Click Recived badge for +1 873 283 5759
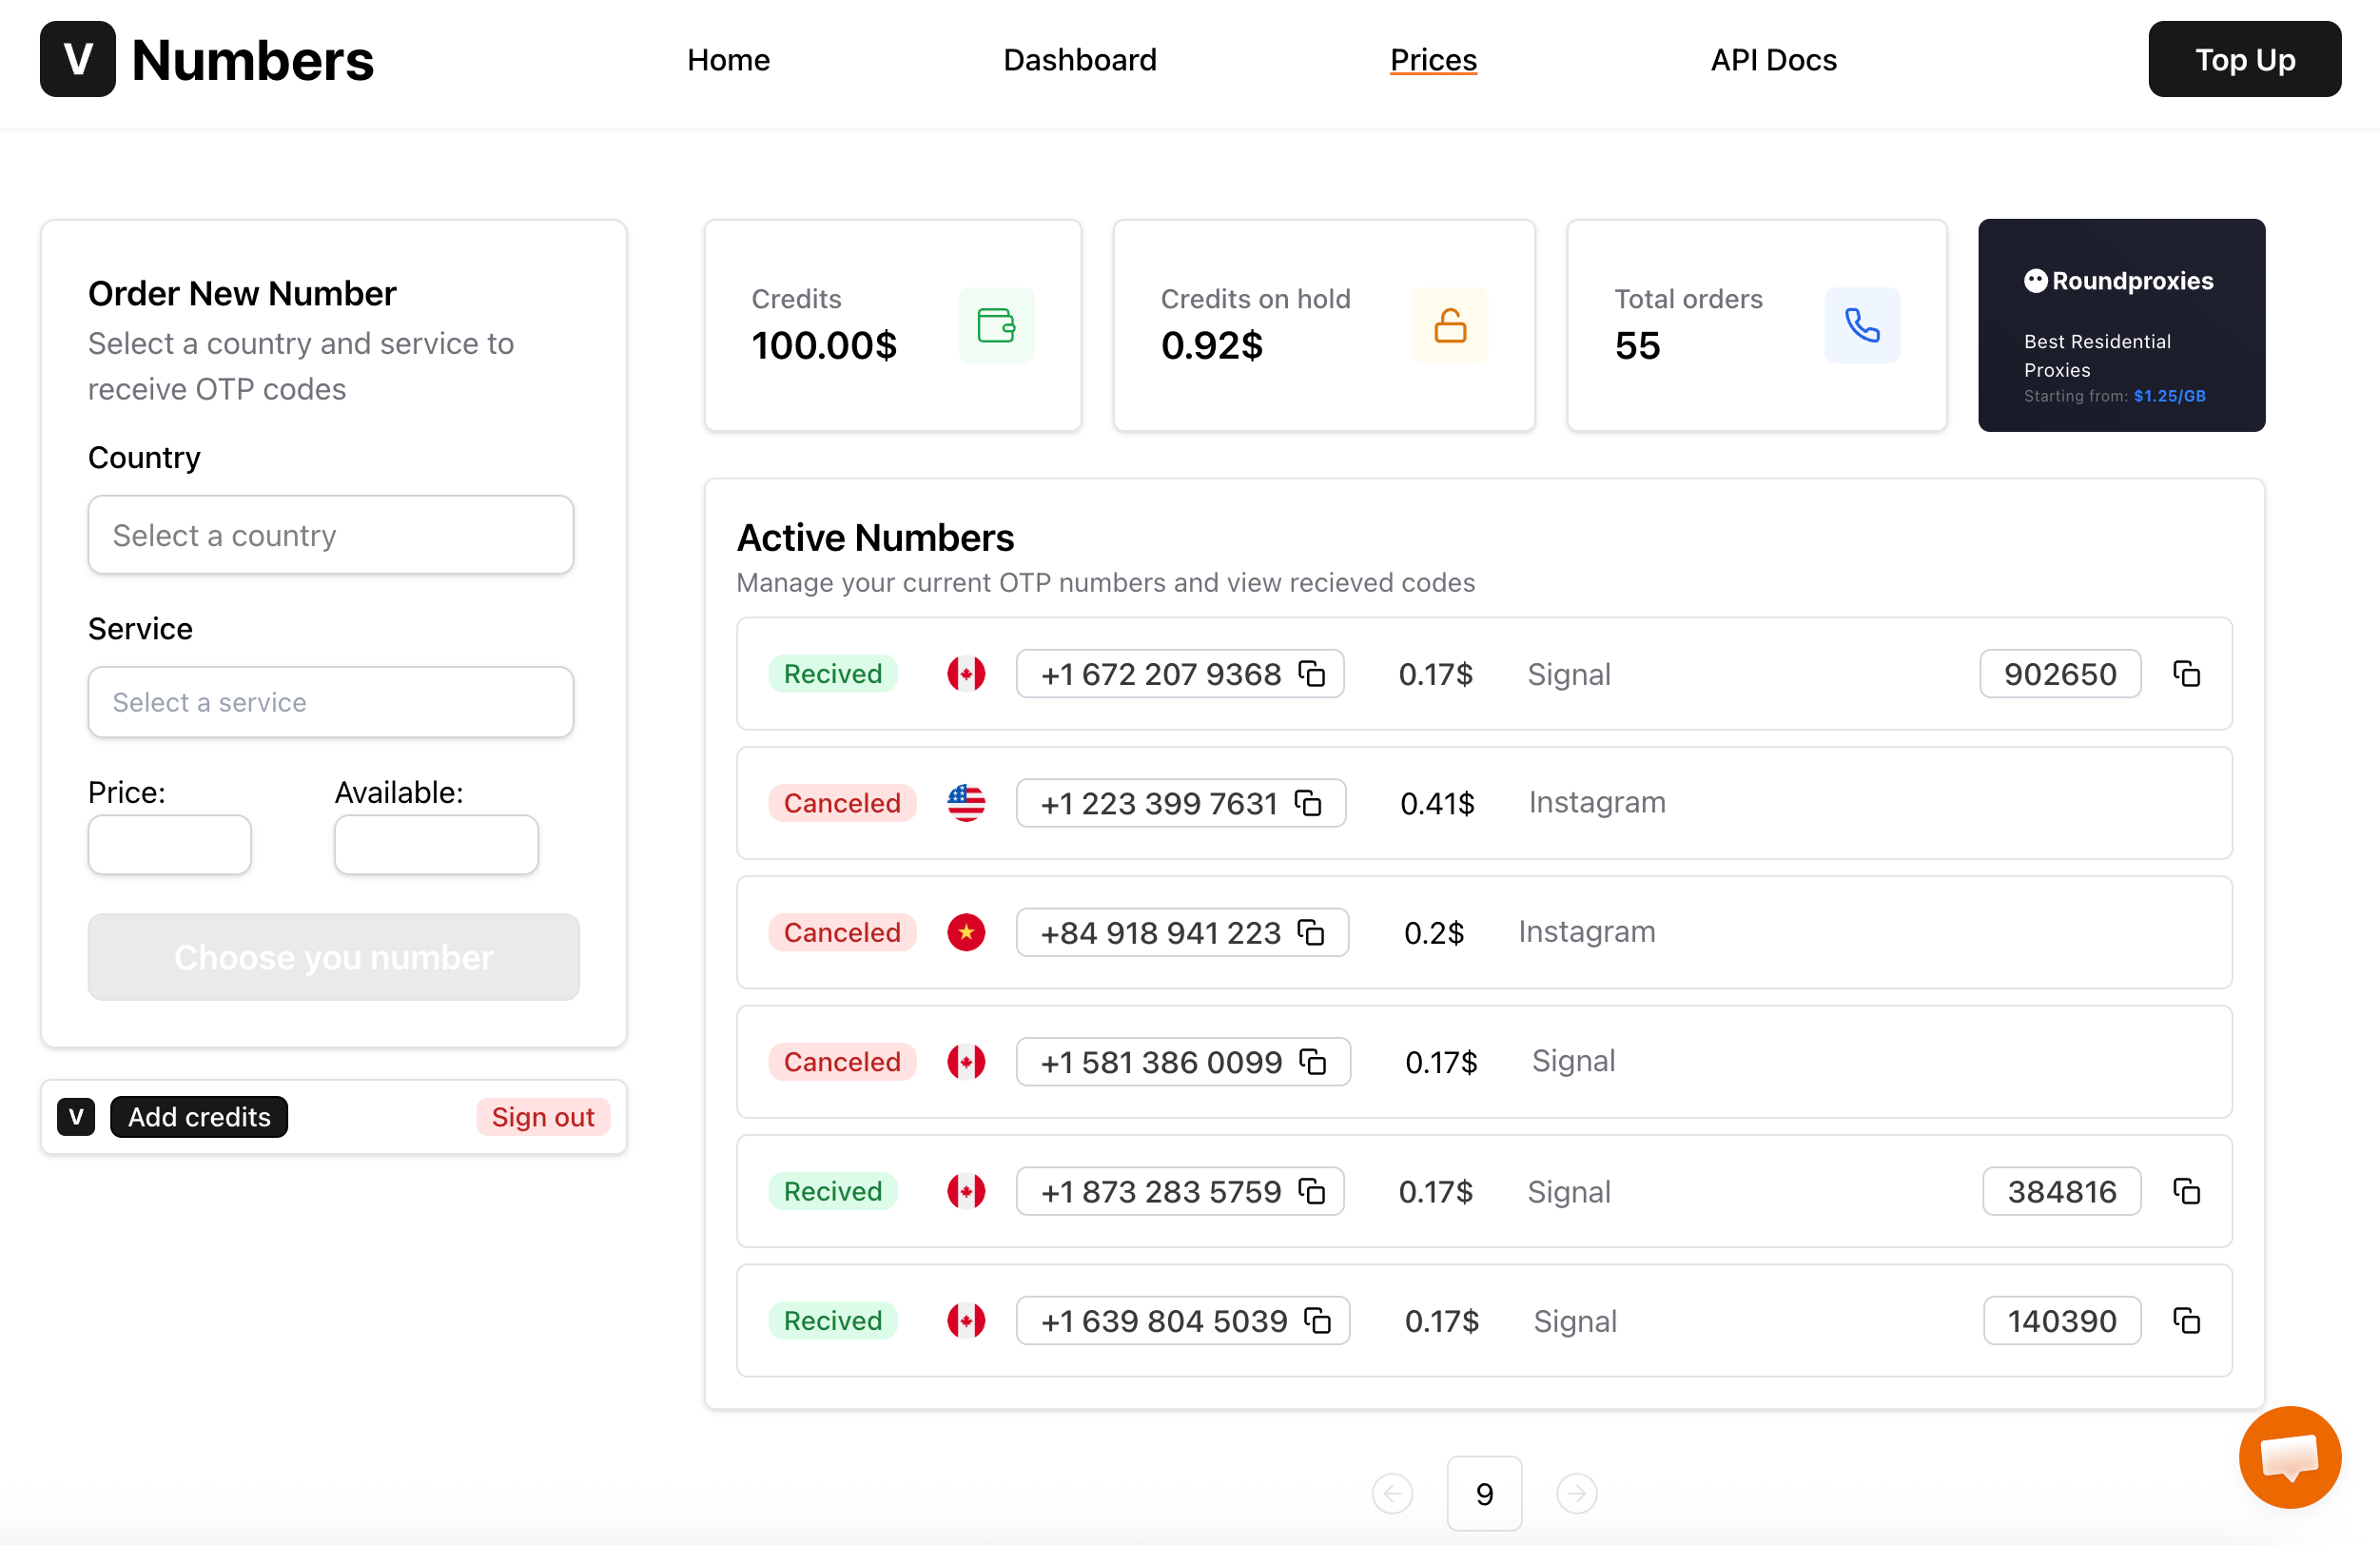This screenshot has height=1545, width=2380. click(832, 1190)
